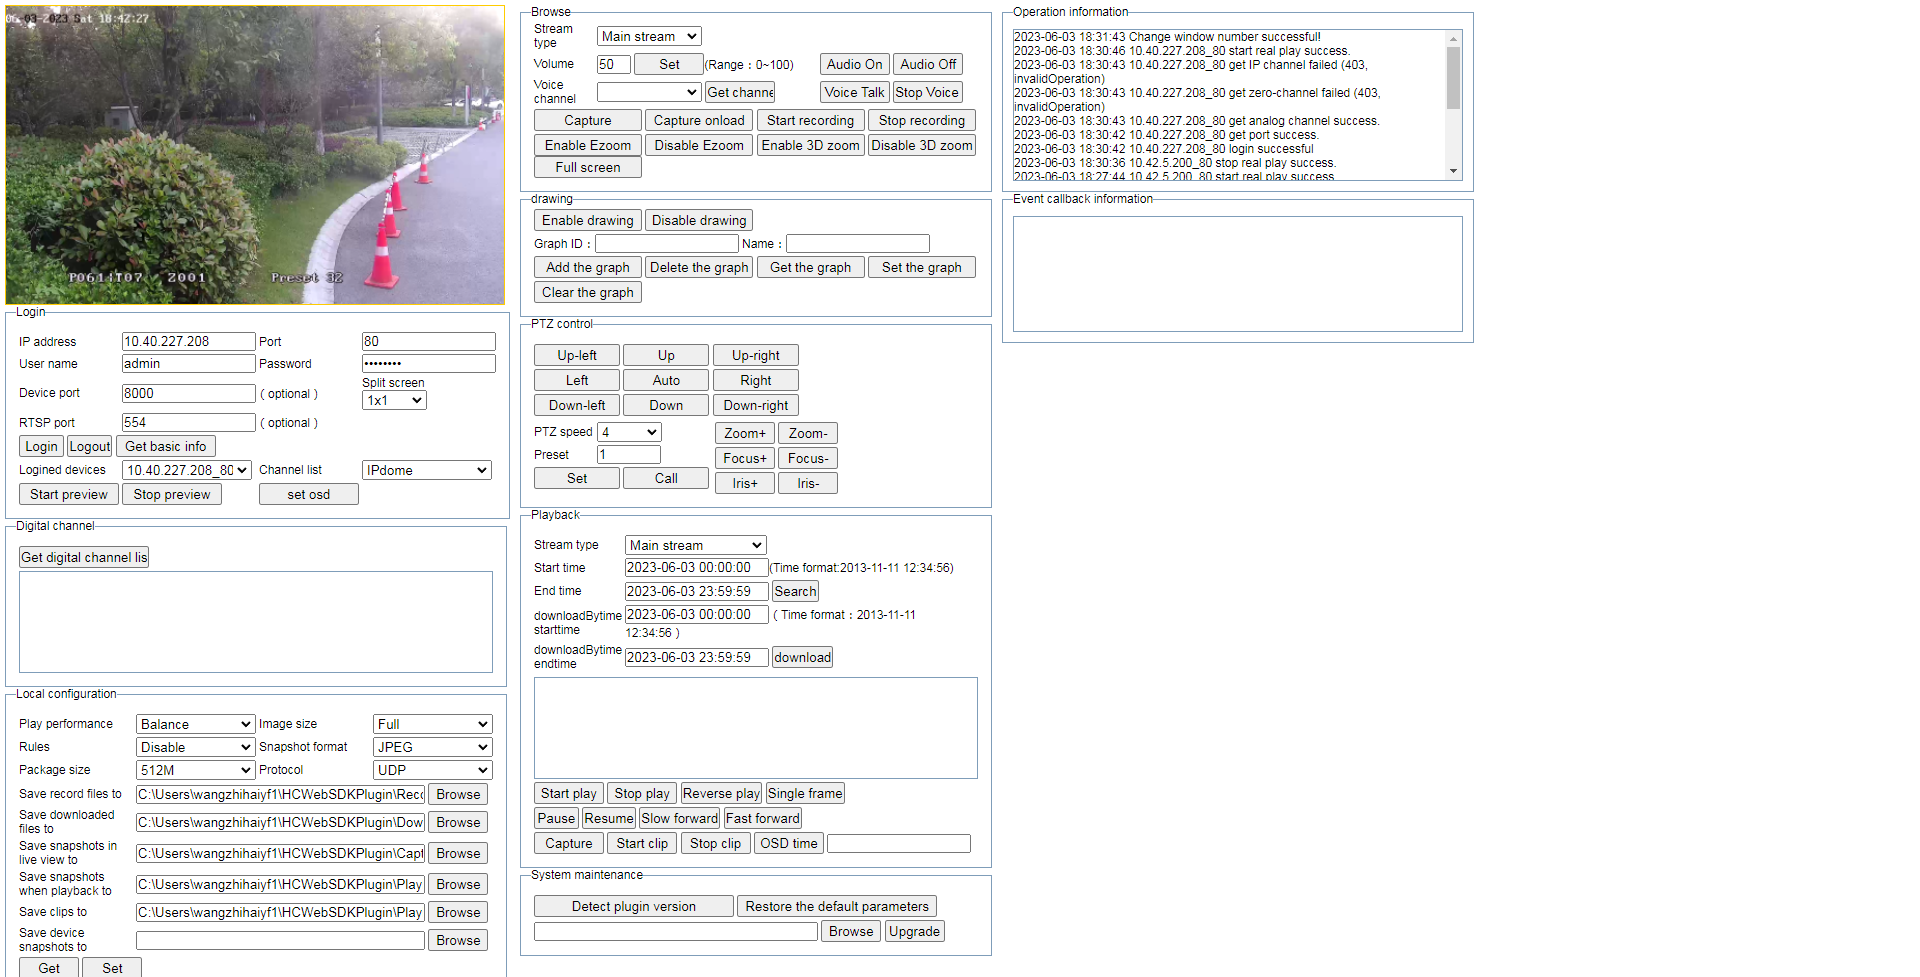The height and width of the screenshot is (977, 1920).
Task: Click the Zoom+ button
Action: click(745, 433)
